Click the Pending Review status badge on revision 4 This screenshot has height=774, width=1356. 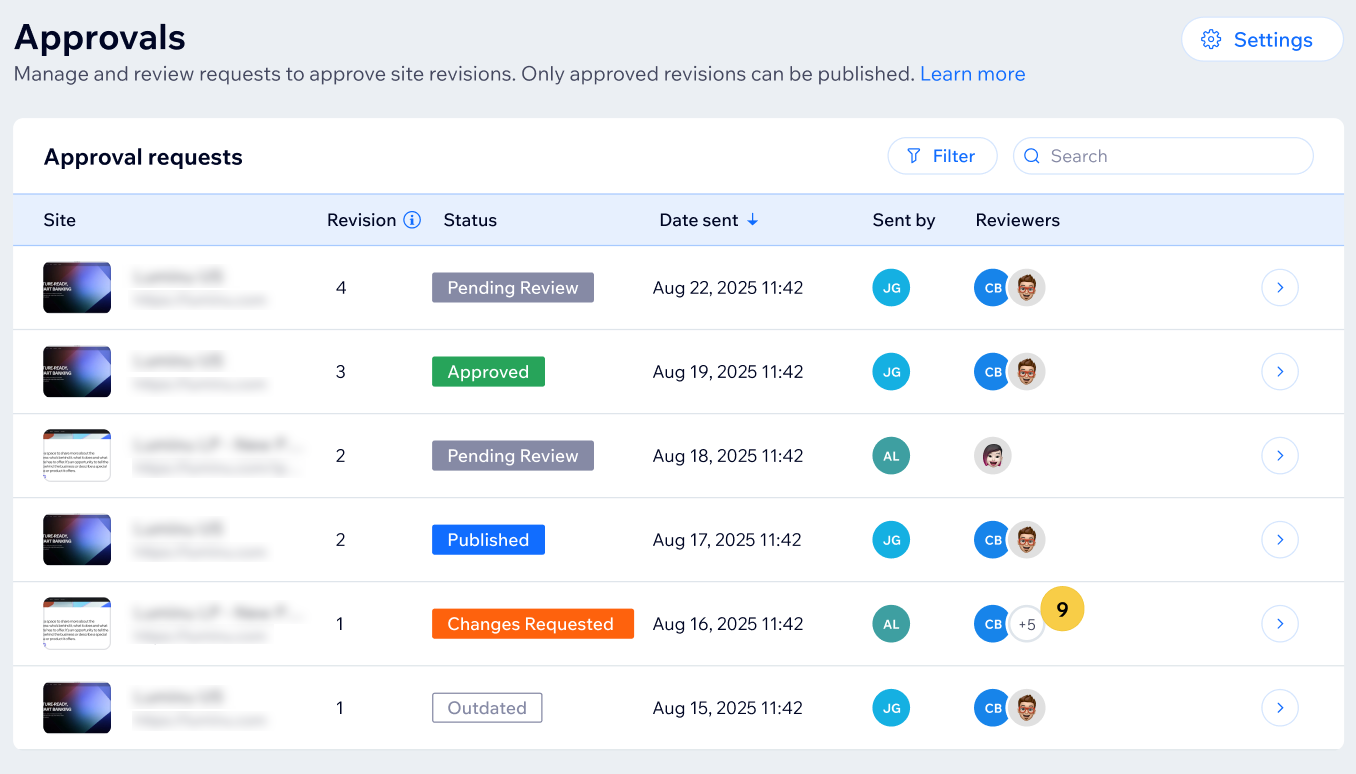click(x=513, y=287)
